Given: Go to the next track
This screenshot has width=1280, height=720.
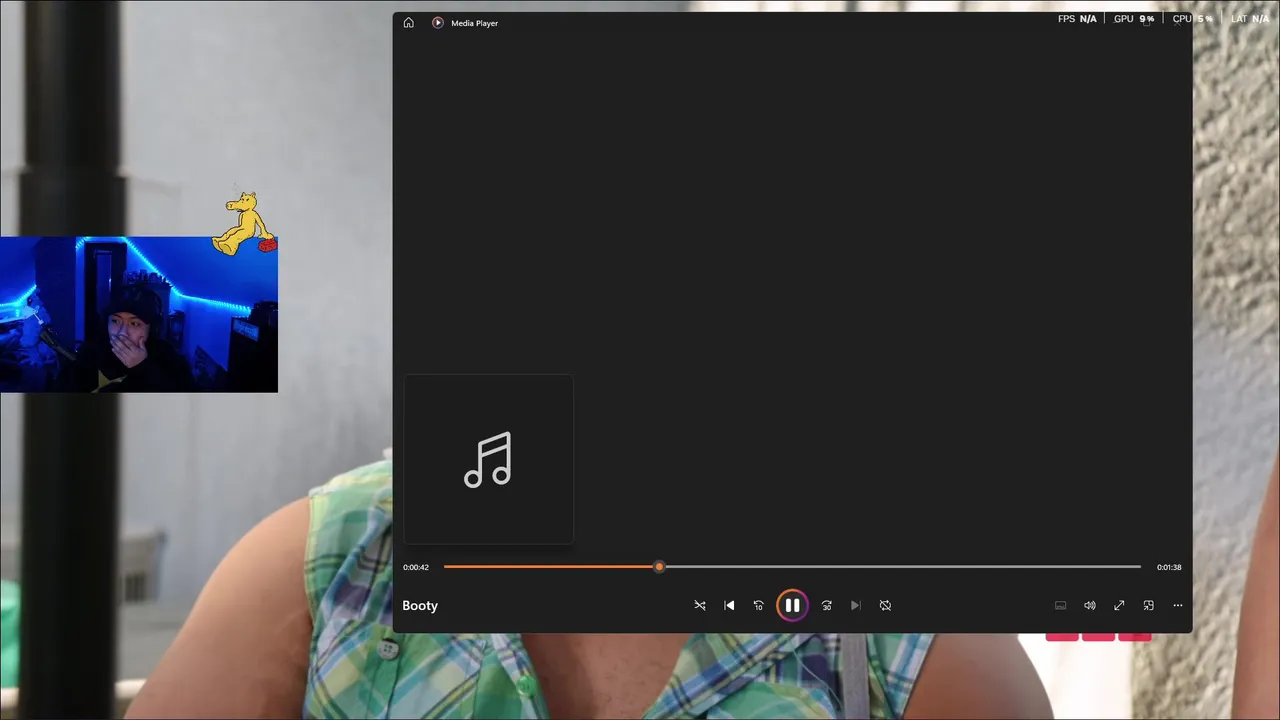Looking at the screenshot, I should point(855,605).
